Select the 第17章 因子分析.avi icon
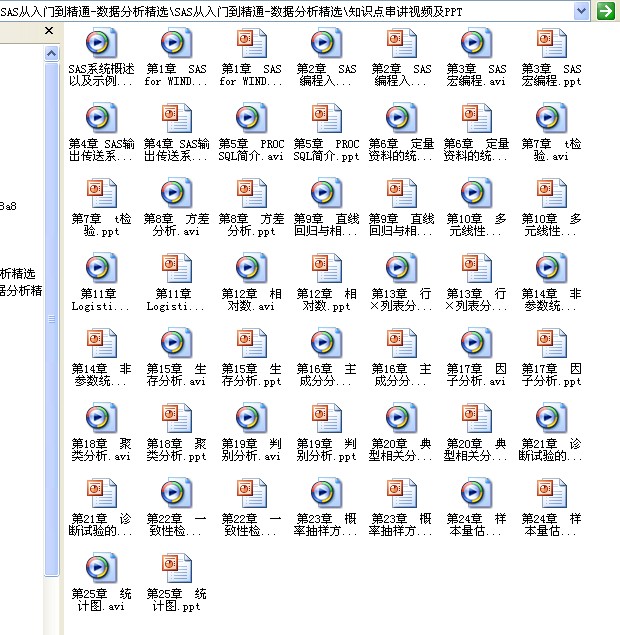The width and height of the screenshot is (620, 635). click(476, 342)
